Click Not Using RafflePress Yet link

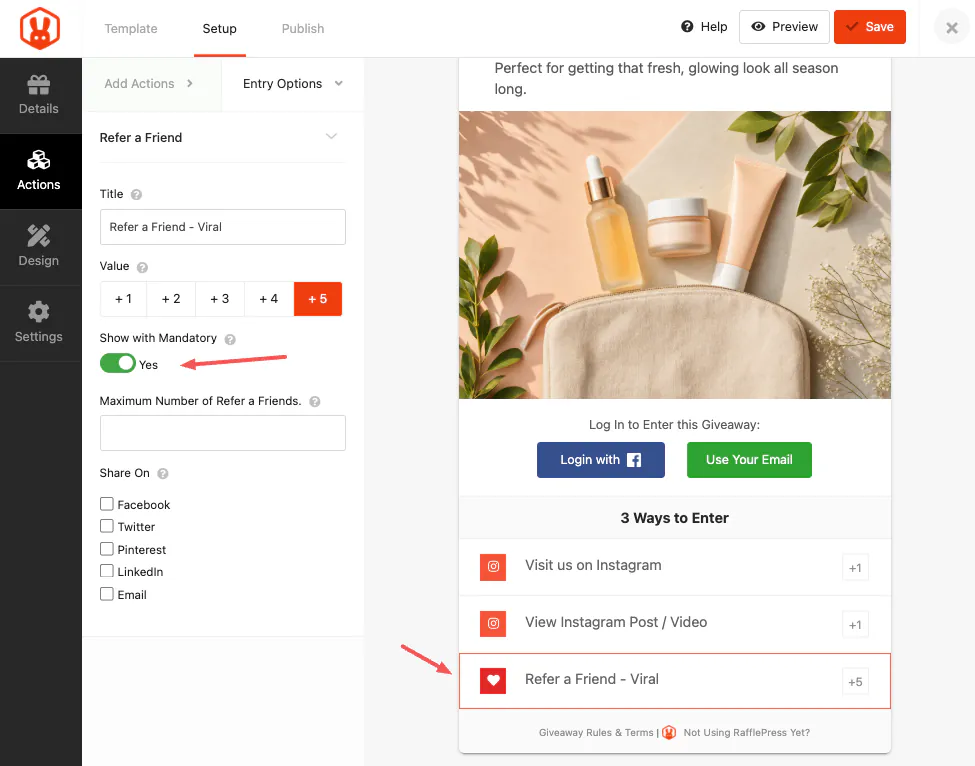(746, 733)
